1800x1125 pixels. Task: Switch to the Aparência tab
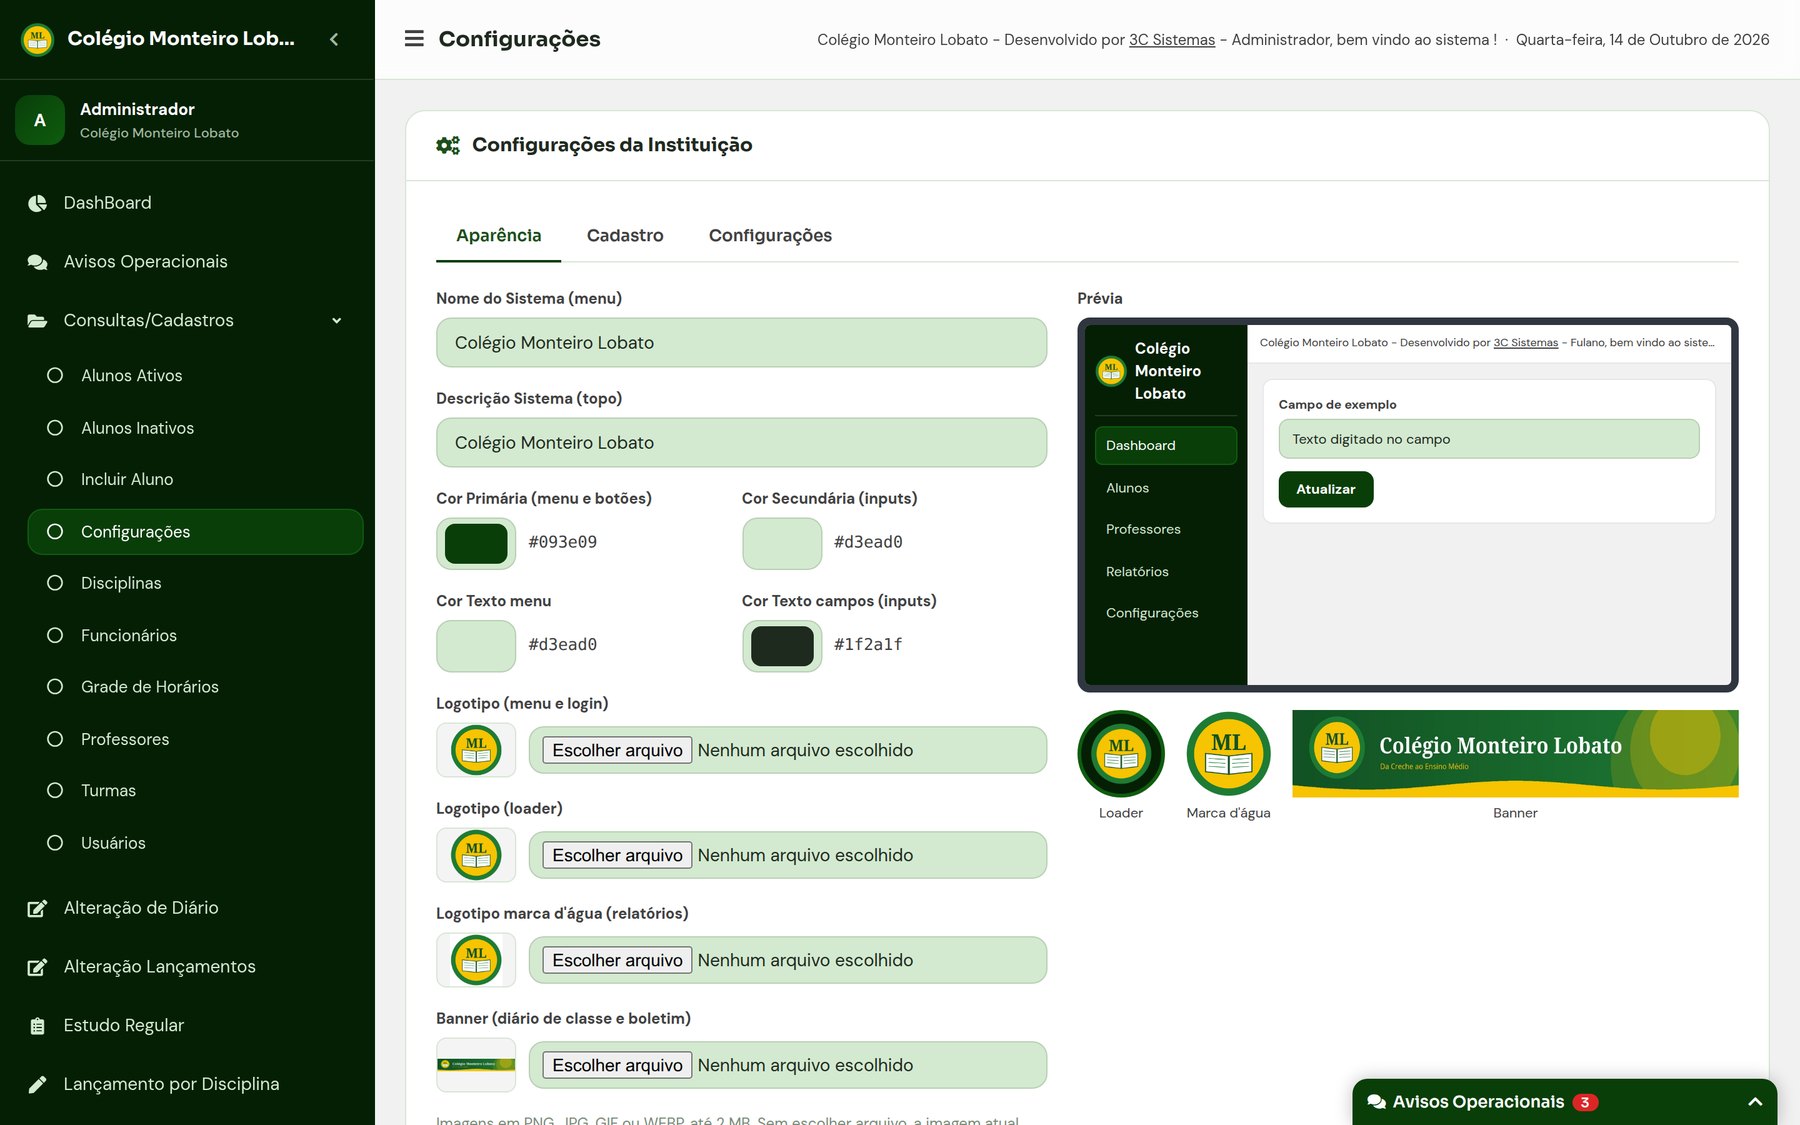tap(498, 236)
